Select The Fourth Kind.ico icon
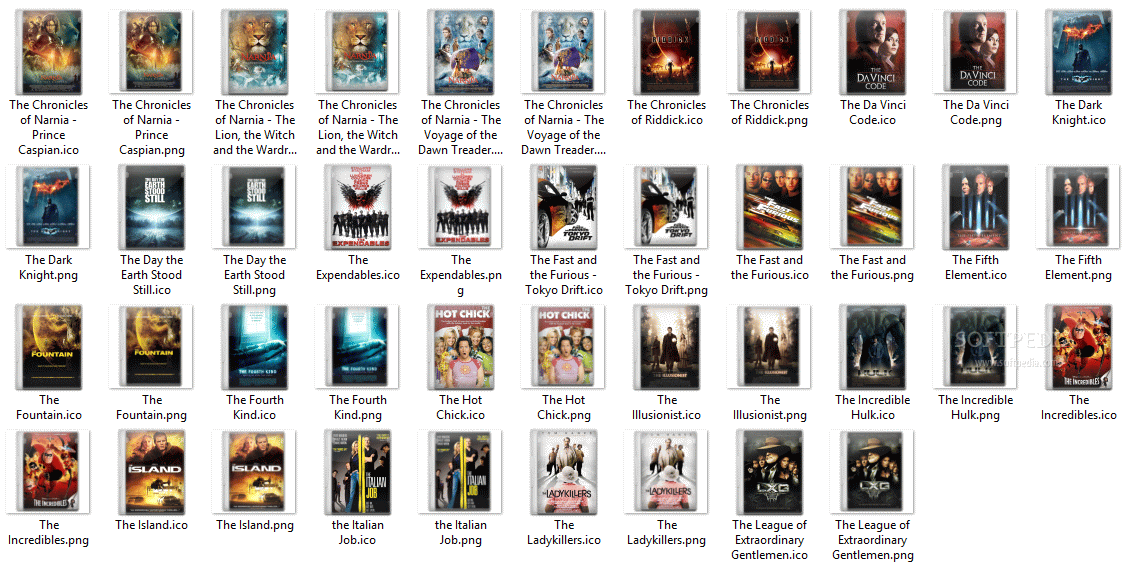The image size is (1129, 568). click(x=254, y=347)
